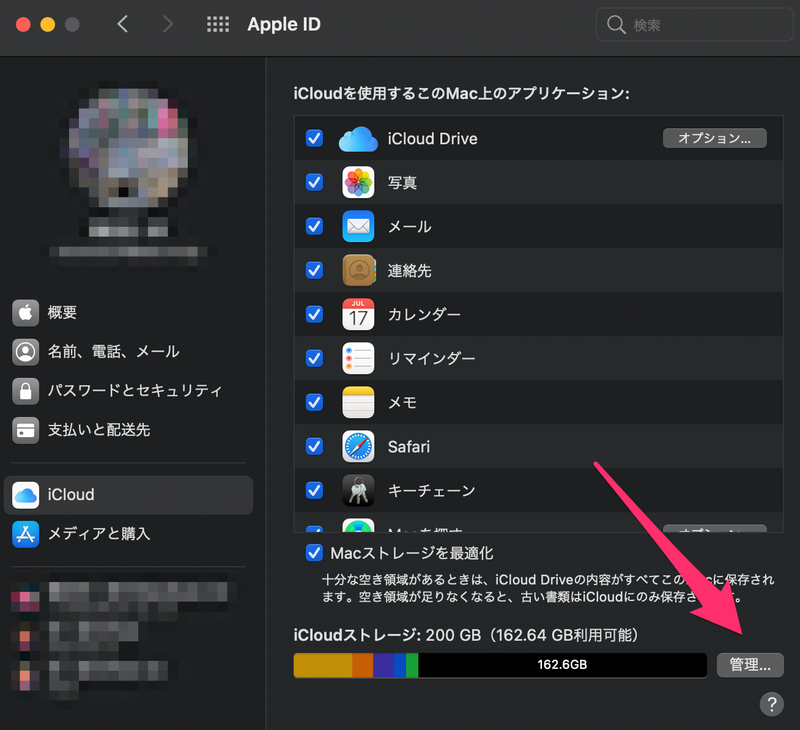Click the Apple logo icon beside 概要
Image resolution: width=800 pixels, height=730 pixels.
pos(26,312)
